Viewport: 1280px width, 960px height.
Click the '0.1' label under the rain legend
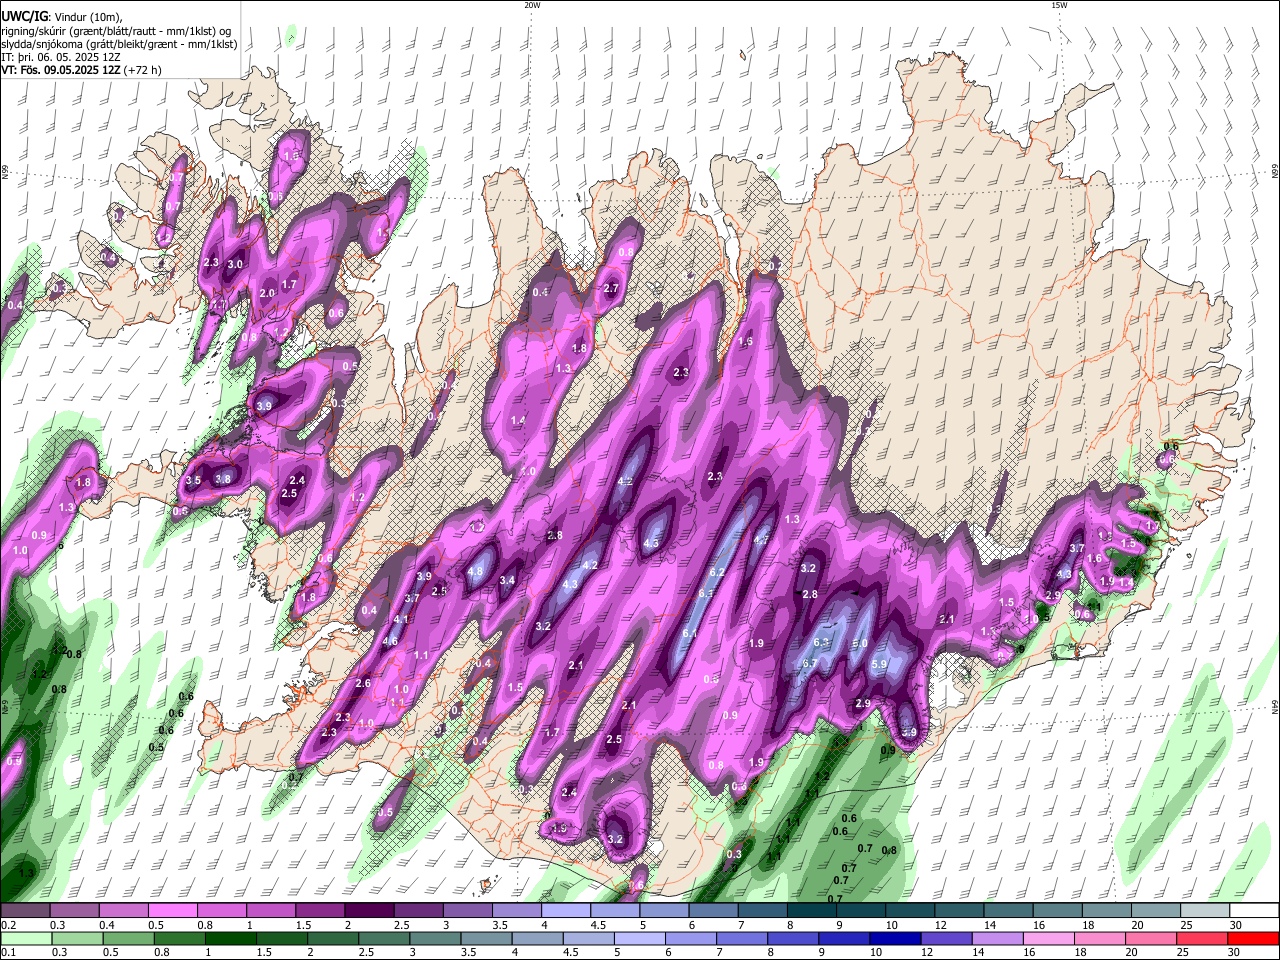tap(7, 952)
